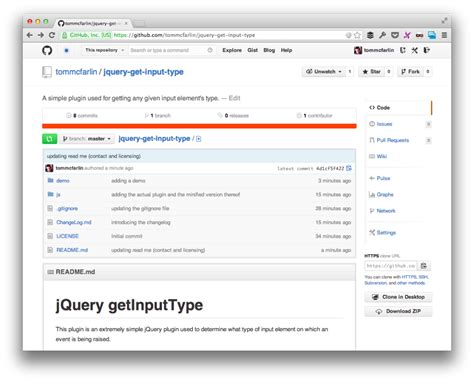Open the Wiki in sidebar
Image resolution: width=474 pixels, height=382 pixels.
[x=378, y=156]
